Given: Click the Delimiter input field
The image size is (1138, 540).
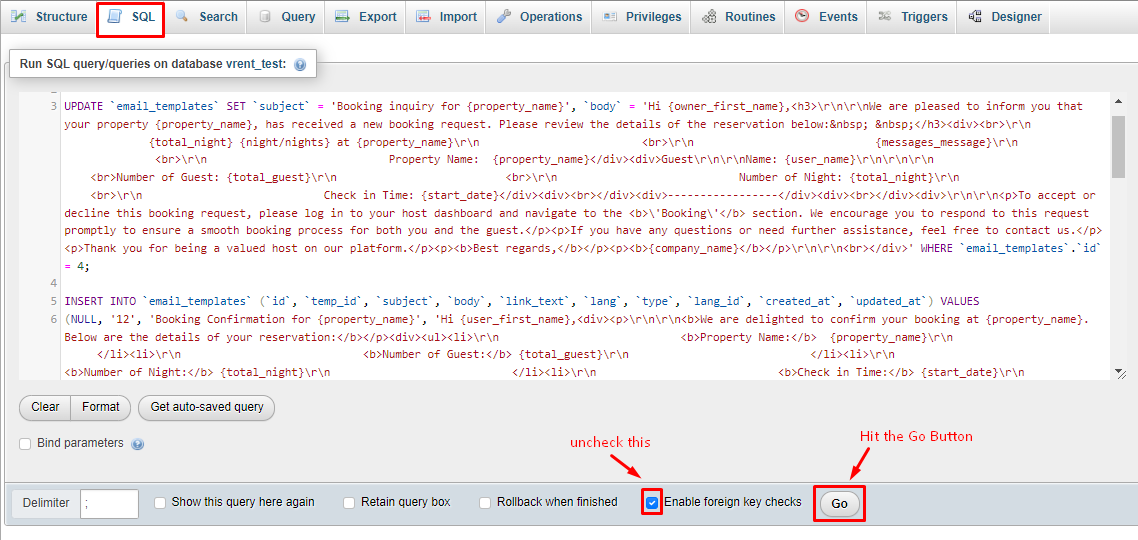Looking at the screenshot, I should pos(109,504).
